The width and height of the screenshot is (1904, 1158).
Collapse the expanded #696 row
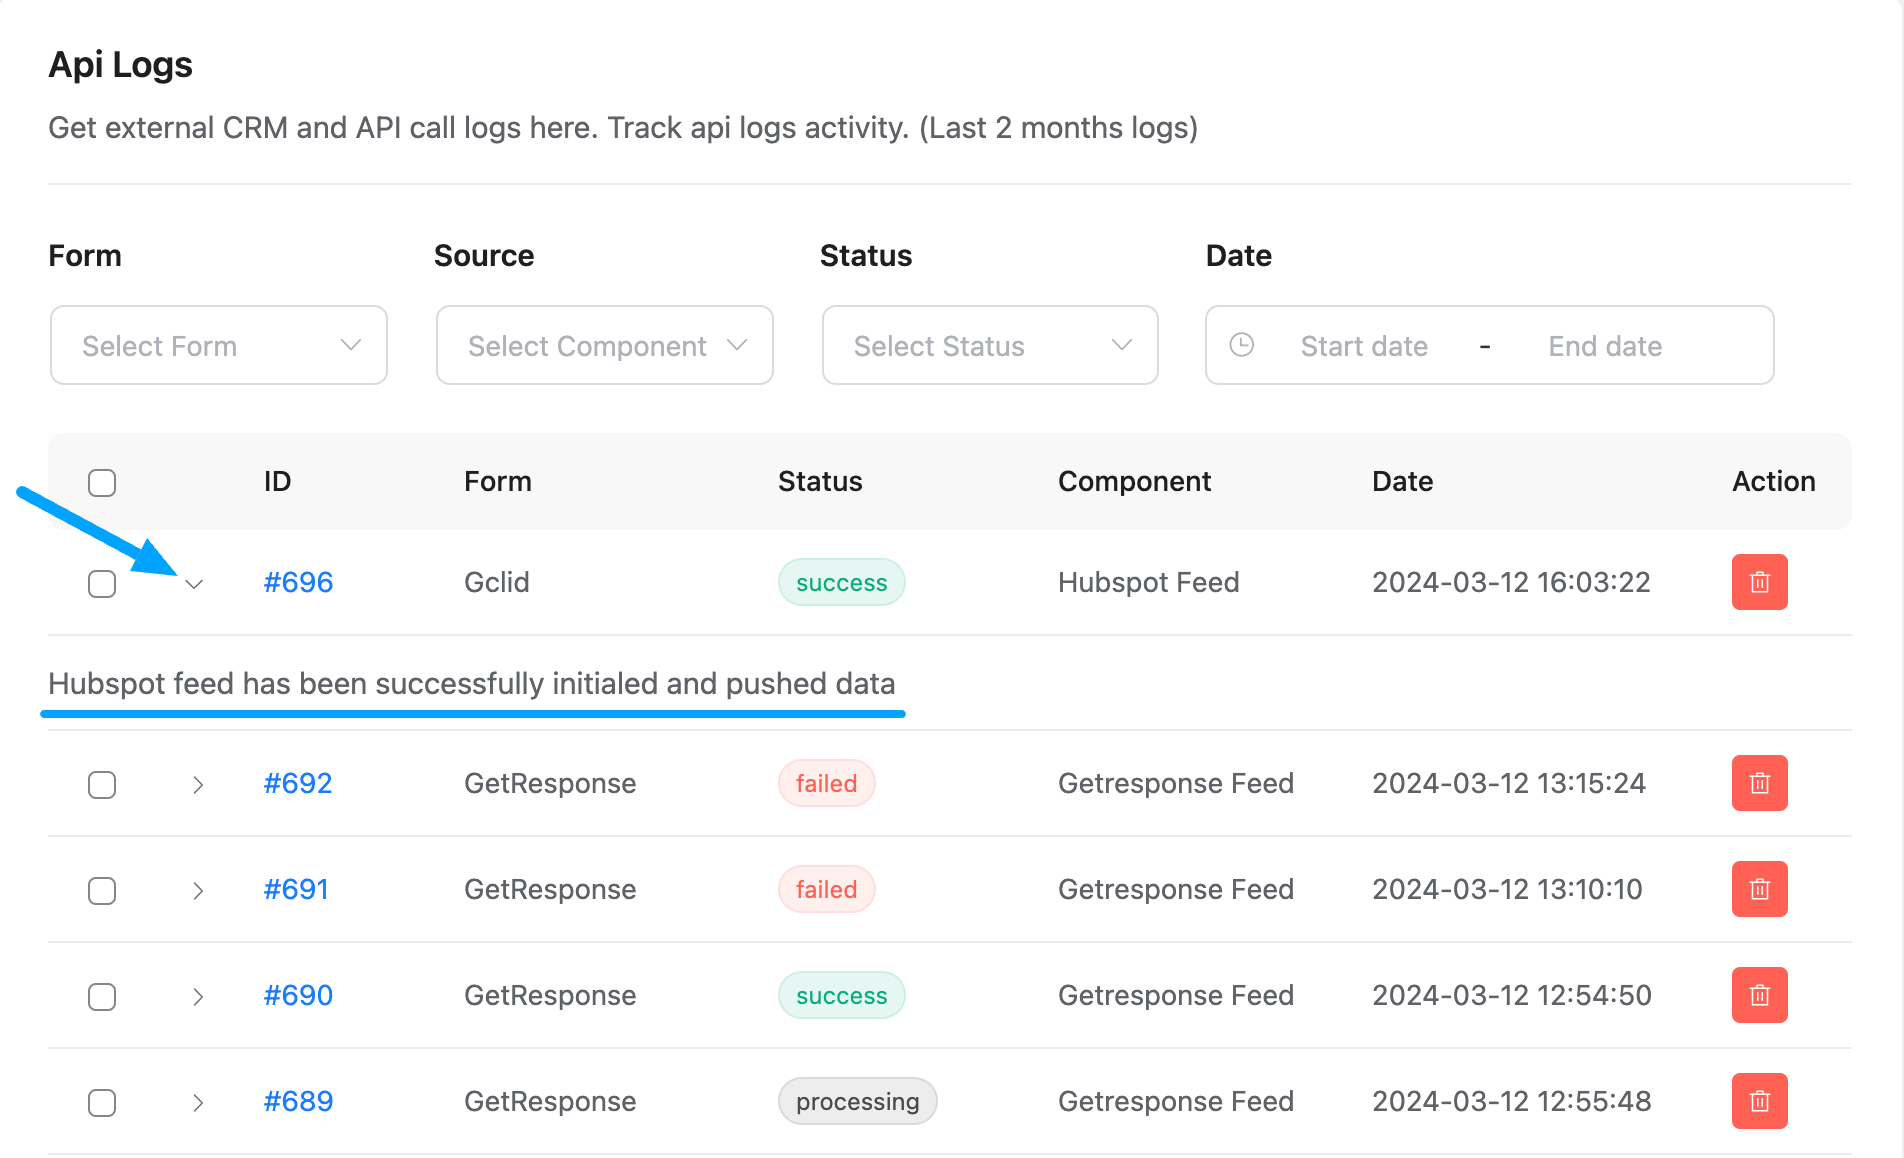(x=195, y=584)
